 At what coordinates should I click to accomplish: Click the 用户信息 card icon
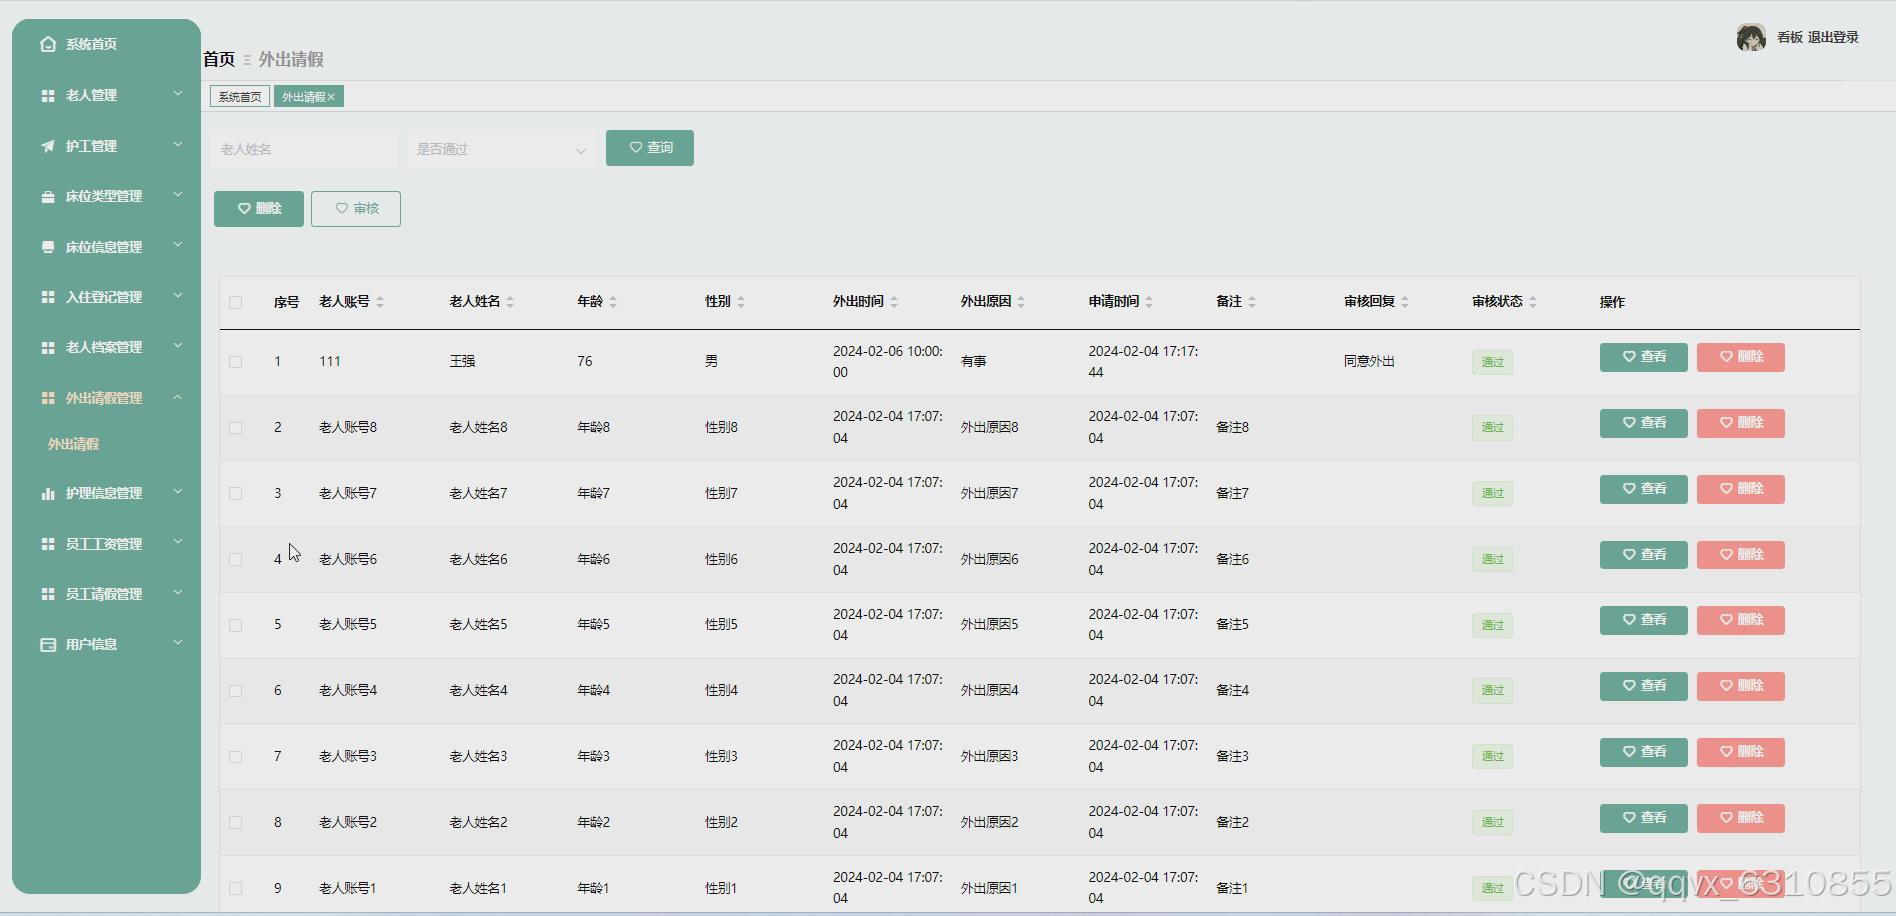pyautogui.click(x=48, y=645)
